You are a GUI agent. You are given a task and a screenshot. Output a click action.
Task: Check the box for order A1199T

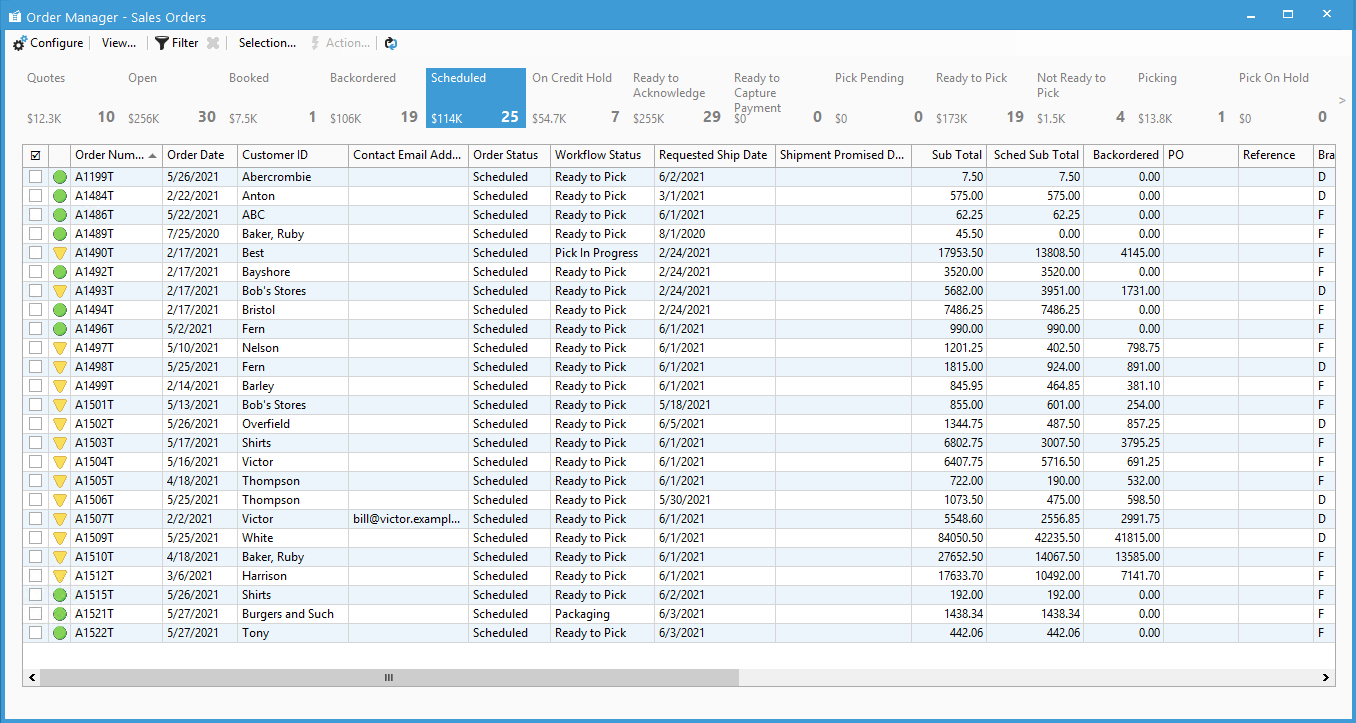click(x=36, y=177)
